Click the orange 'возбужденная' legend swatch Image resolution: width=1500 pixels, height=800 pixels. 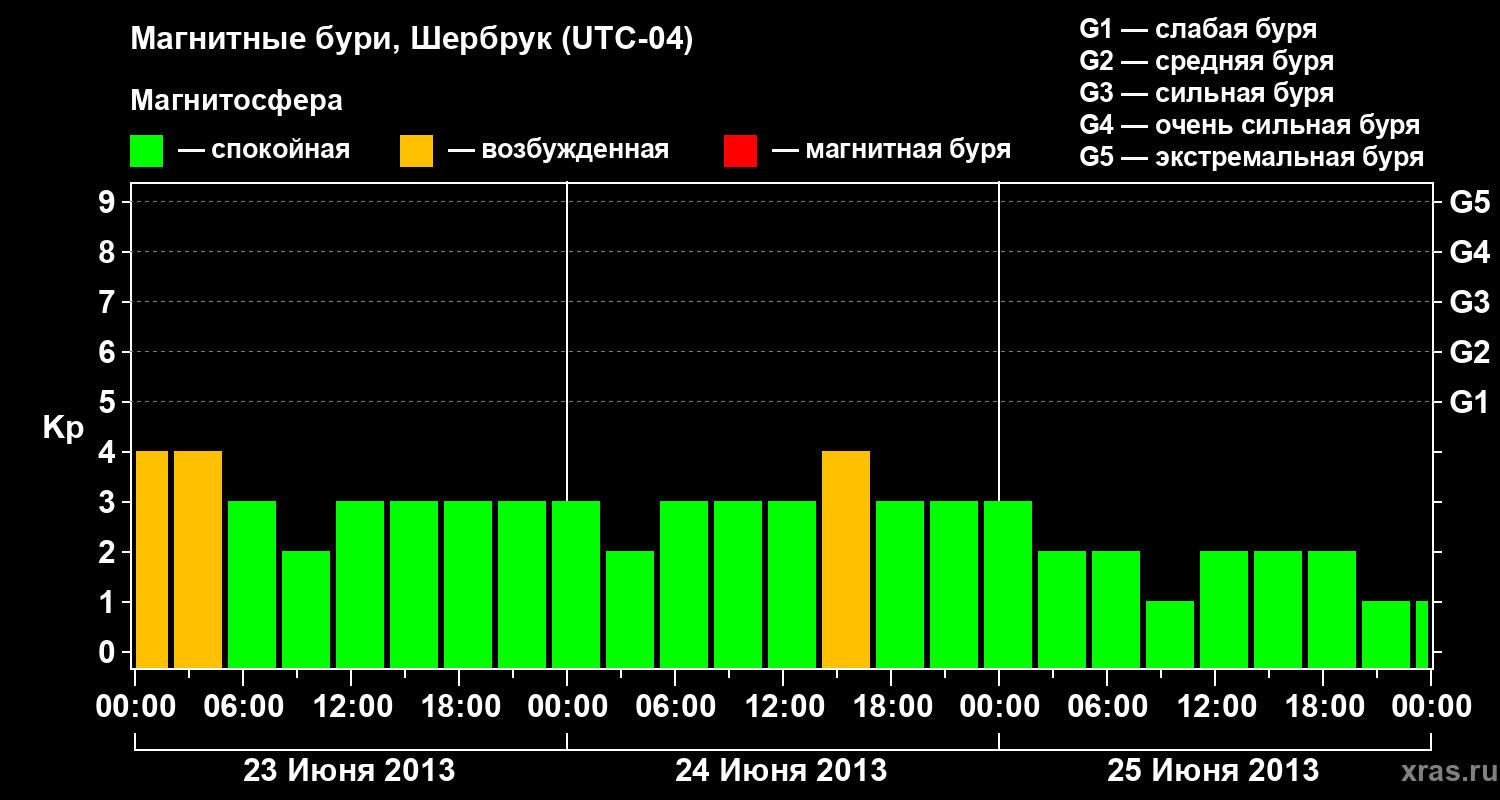[x=417, y=151]
